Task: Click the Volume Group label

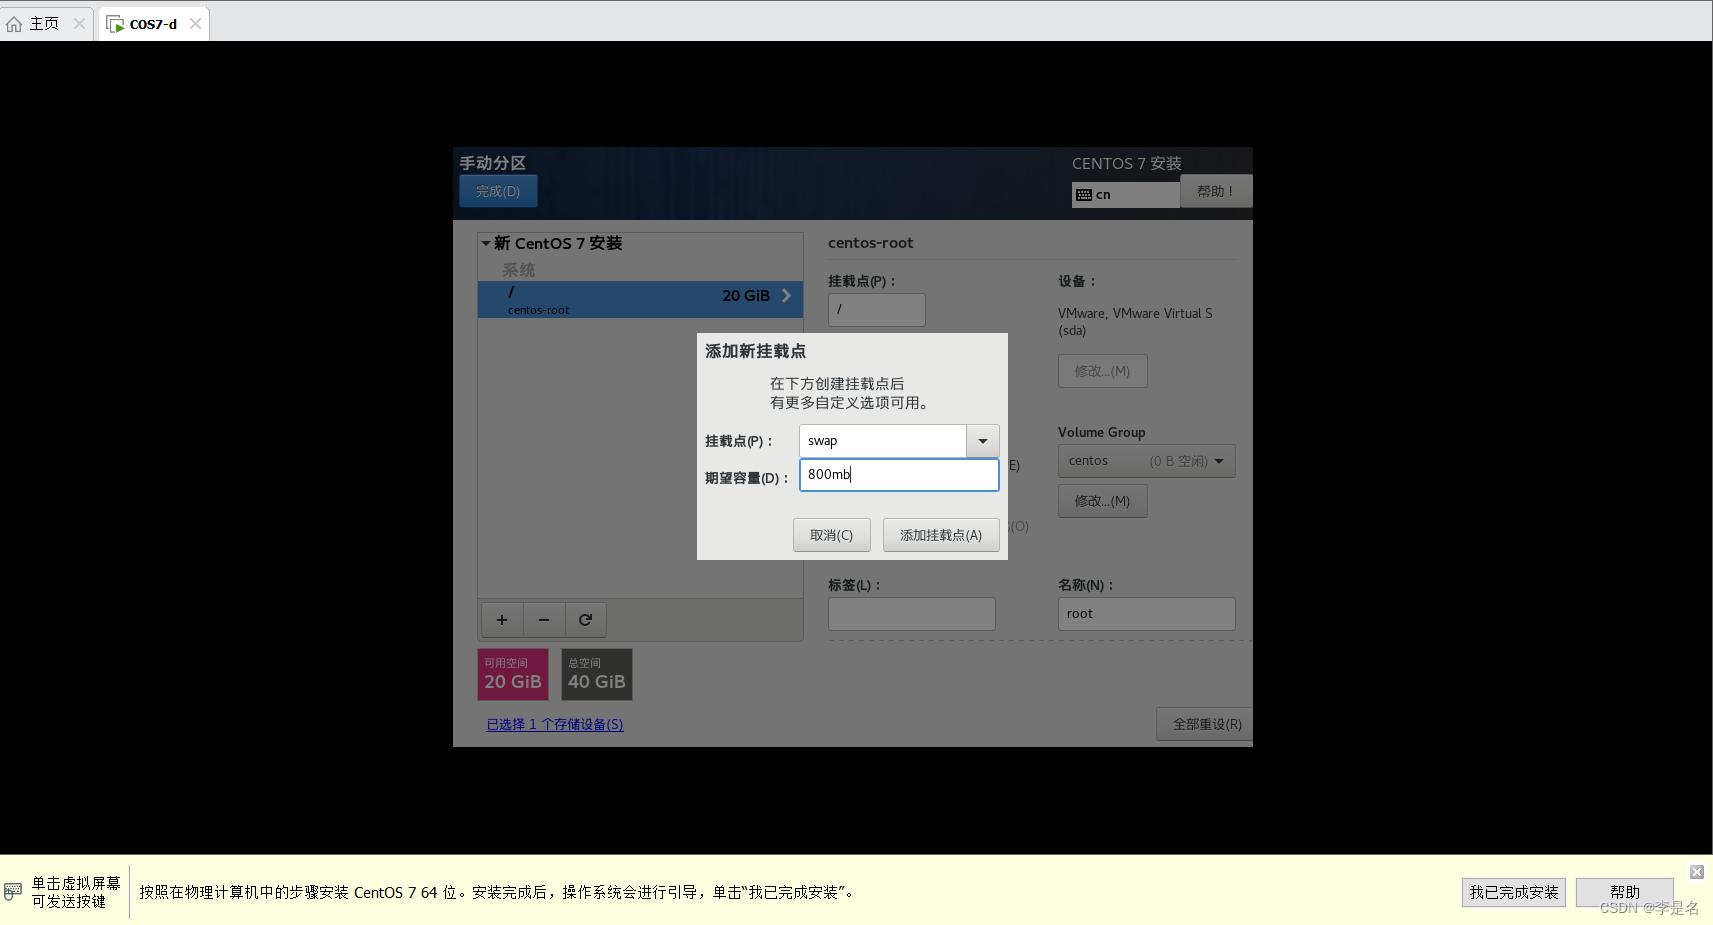Action: pos(1102,432)
